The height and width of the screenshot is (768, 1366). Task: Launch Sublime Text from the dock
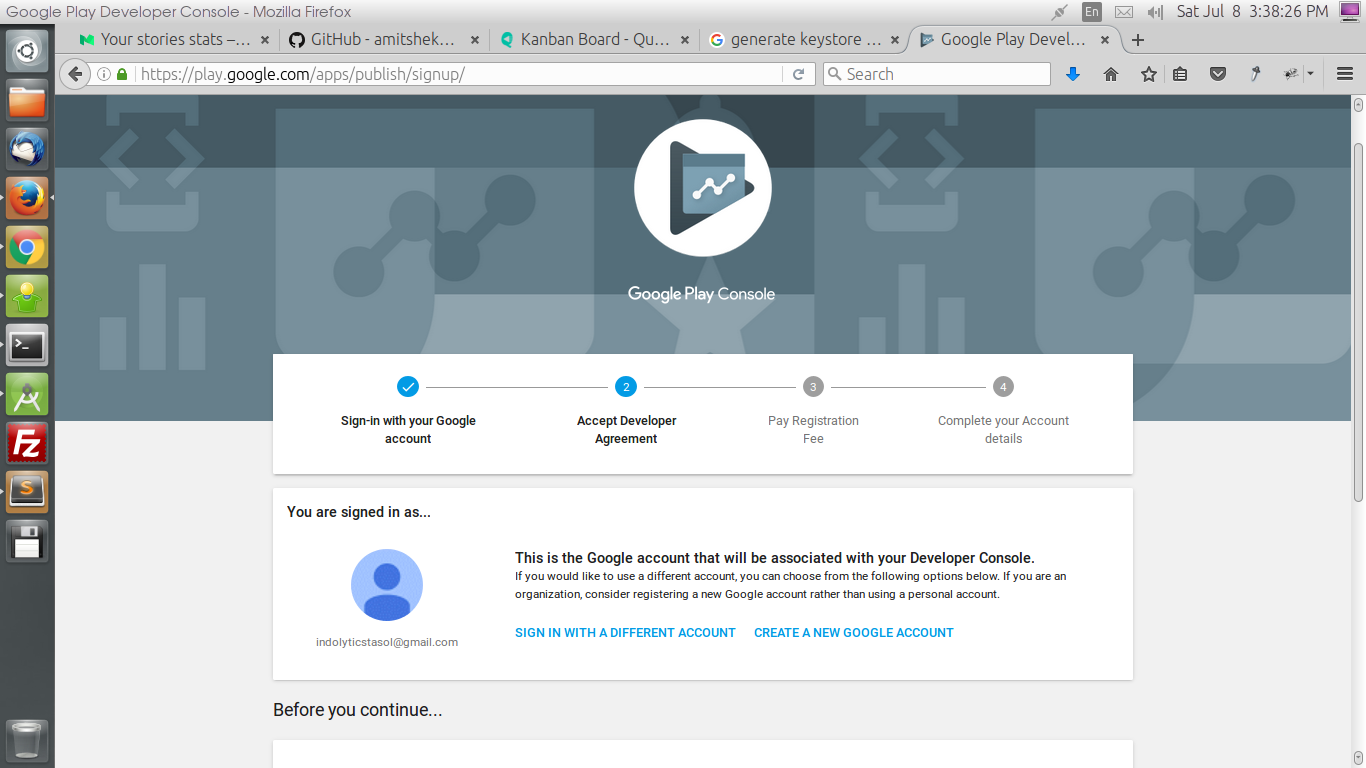[x=27, y=492]
